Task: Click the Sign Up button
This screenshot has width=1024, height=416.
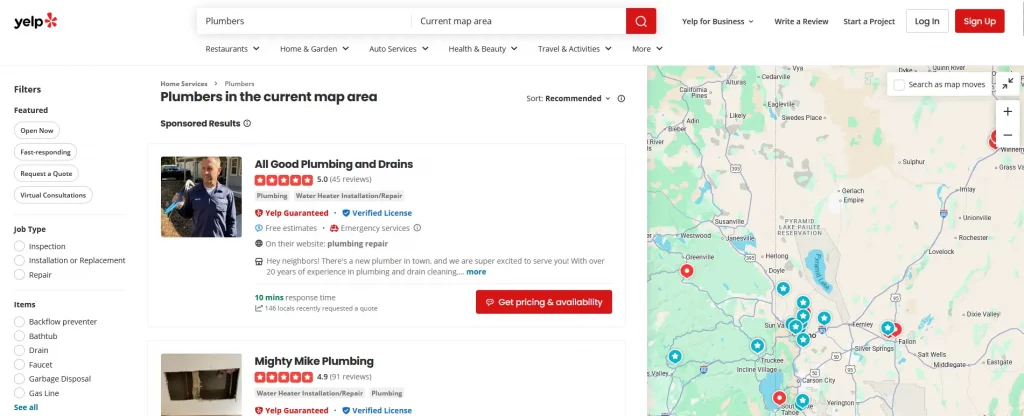Action: (x=979, y=21)
